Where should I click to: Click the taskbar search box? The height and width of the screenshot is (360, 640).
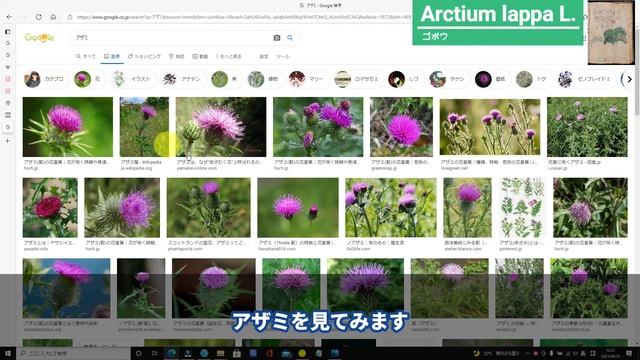click(74, 353)
